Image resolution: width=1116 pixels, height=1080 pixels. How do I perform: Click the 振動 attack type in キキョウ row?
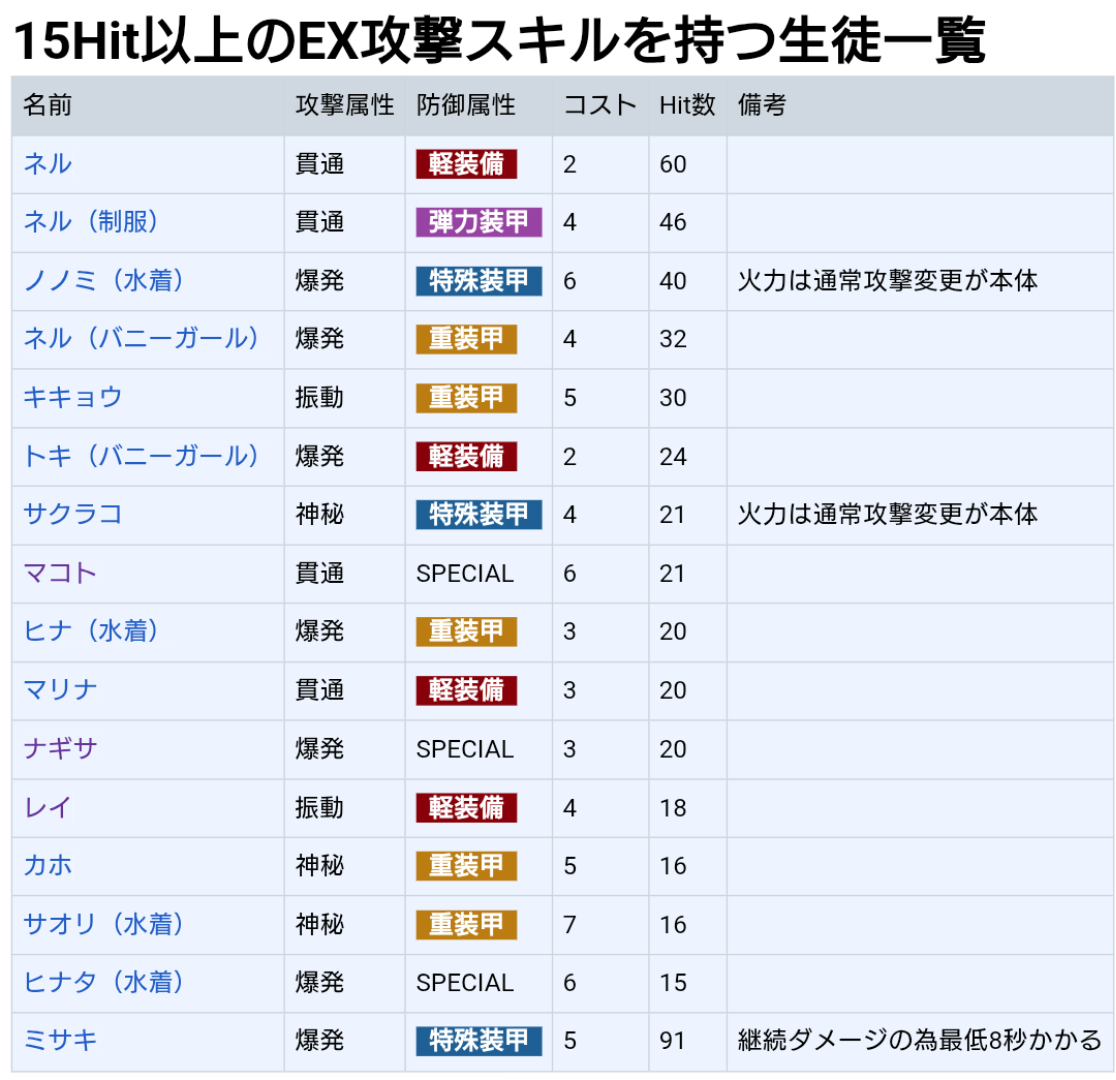tap(320, 397)
